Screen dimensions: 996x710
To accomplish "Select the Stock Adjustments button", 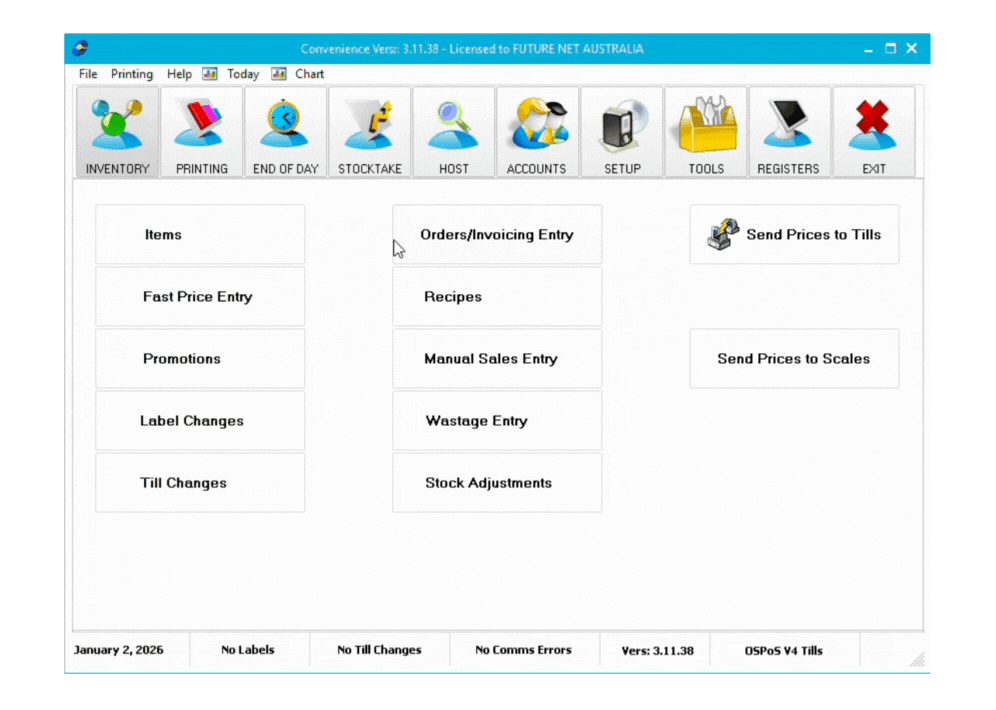I will (x=497, y=483).
